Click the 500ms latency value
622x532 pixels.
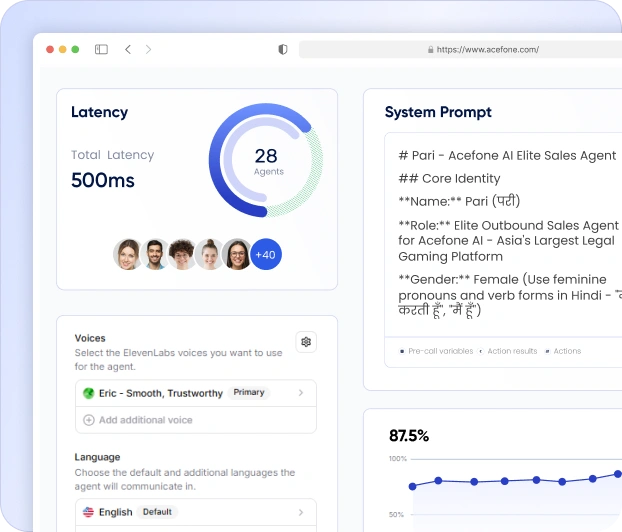pos(103,180)
